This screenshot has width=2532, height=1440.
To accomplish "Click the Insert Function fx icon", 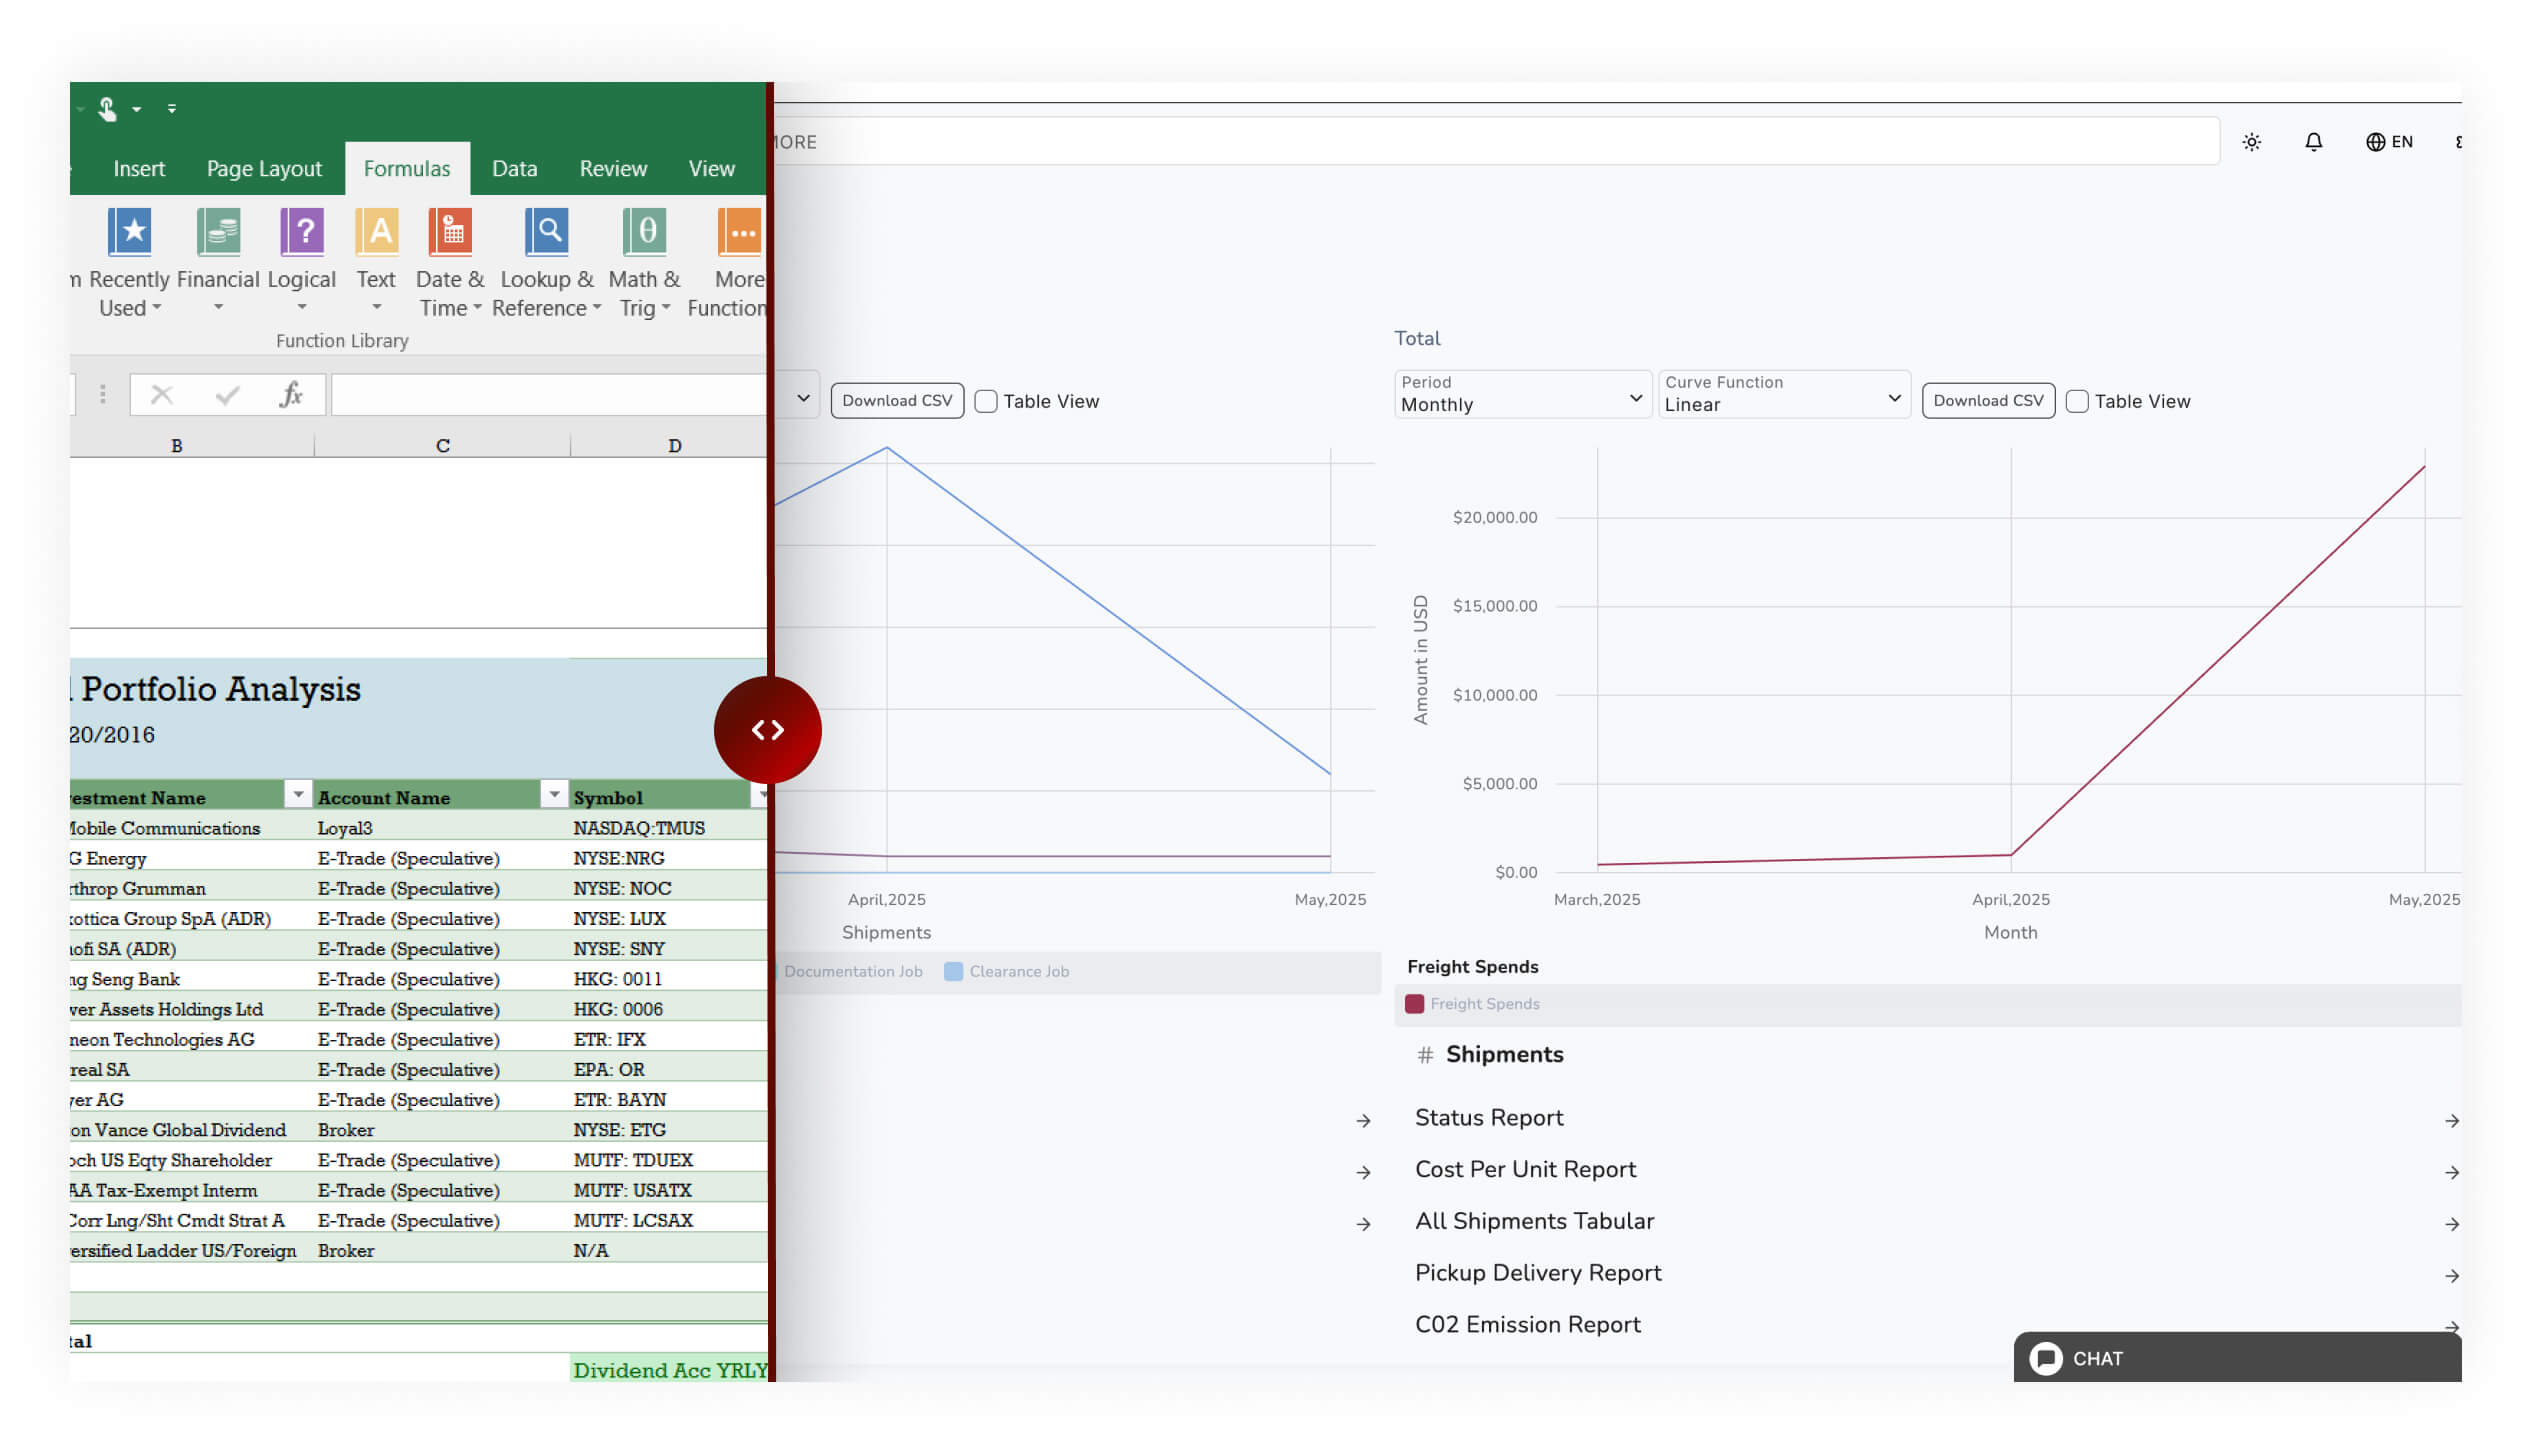I will pos(291,395).
